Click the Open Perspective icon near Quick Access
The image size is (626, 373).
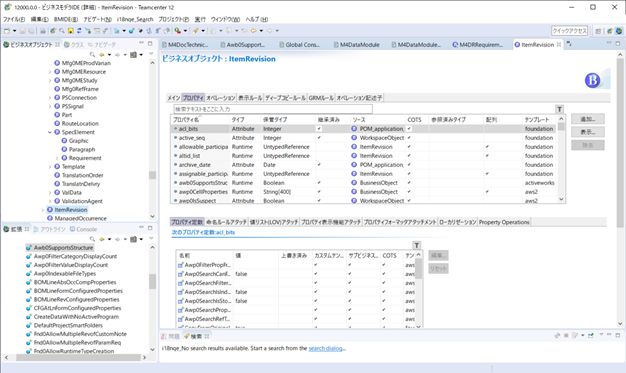coord(598,31)
